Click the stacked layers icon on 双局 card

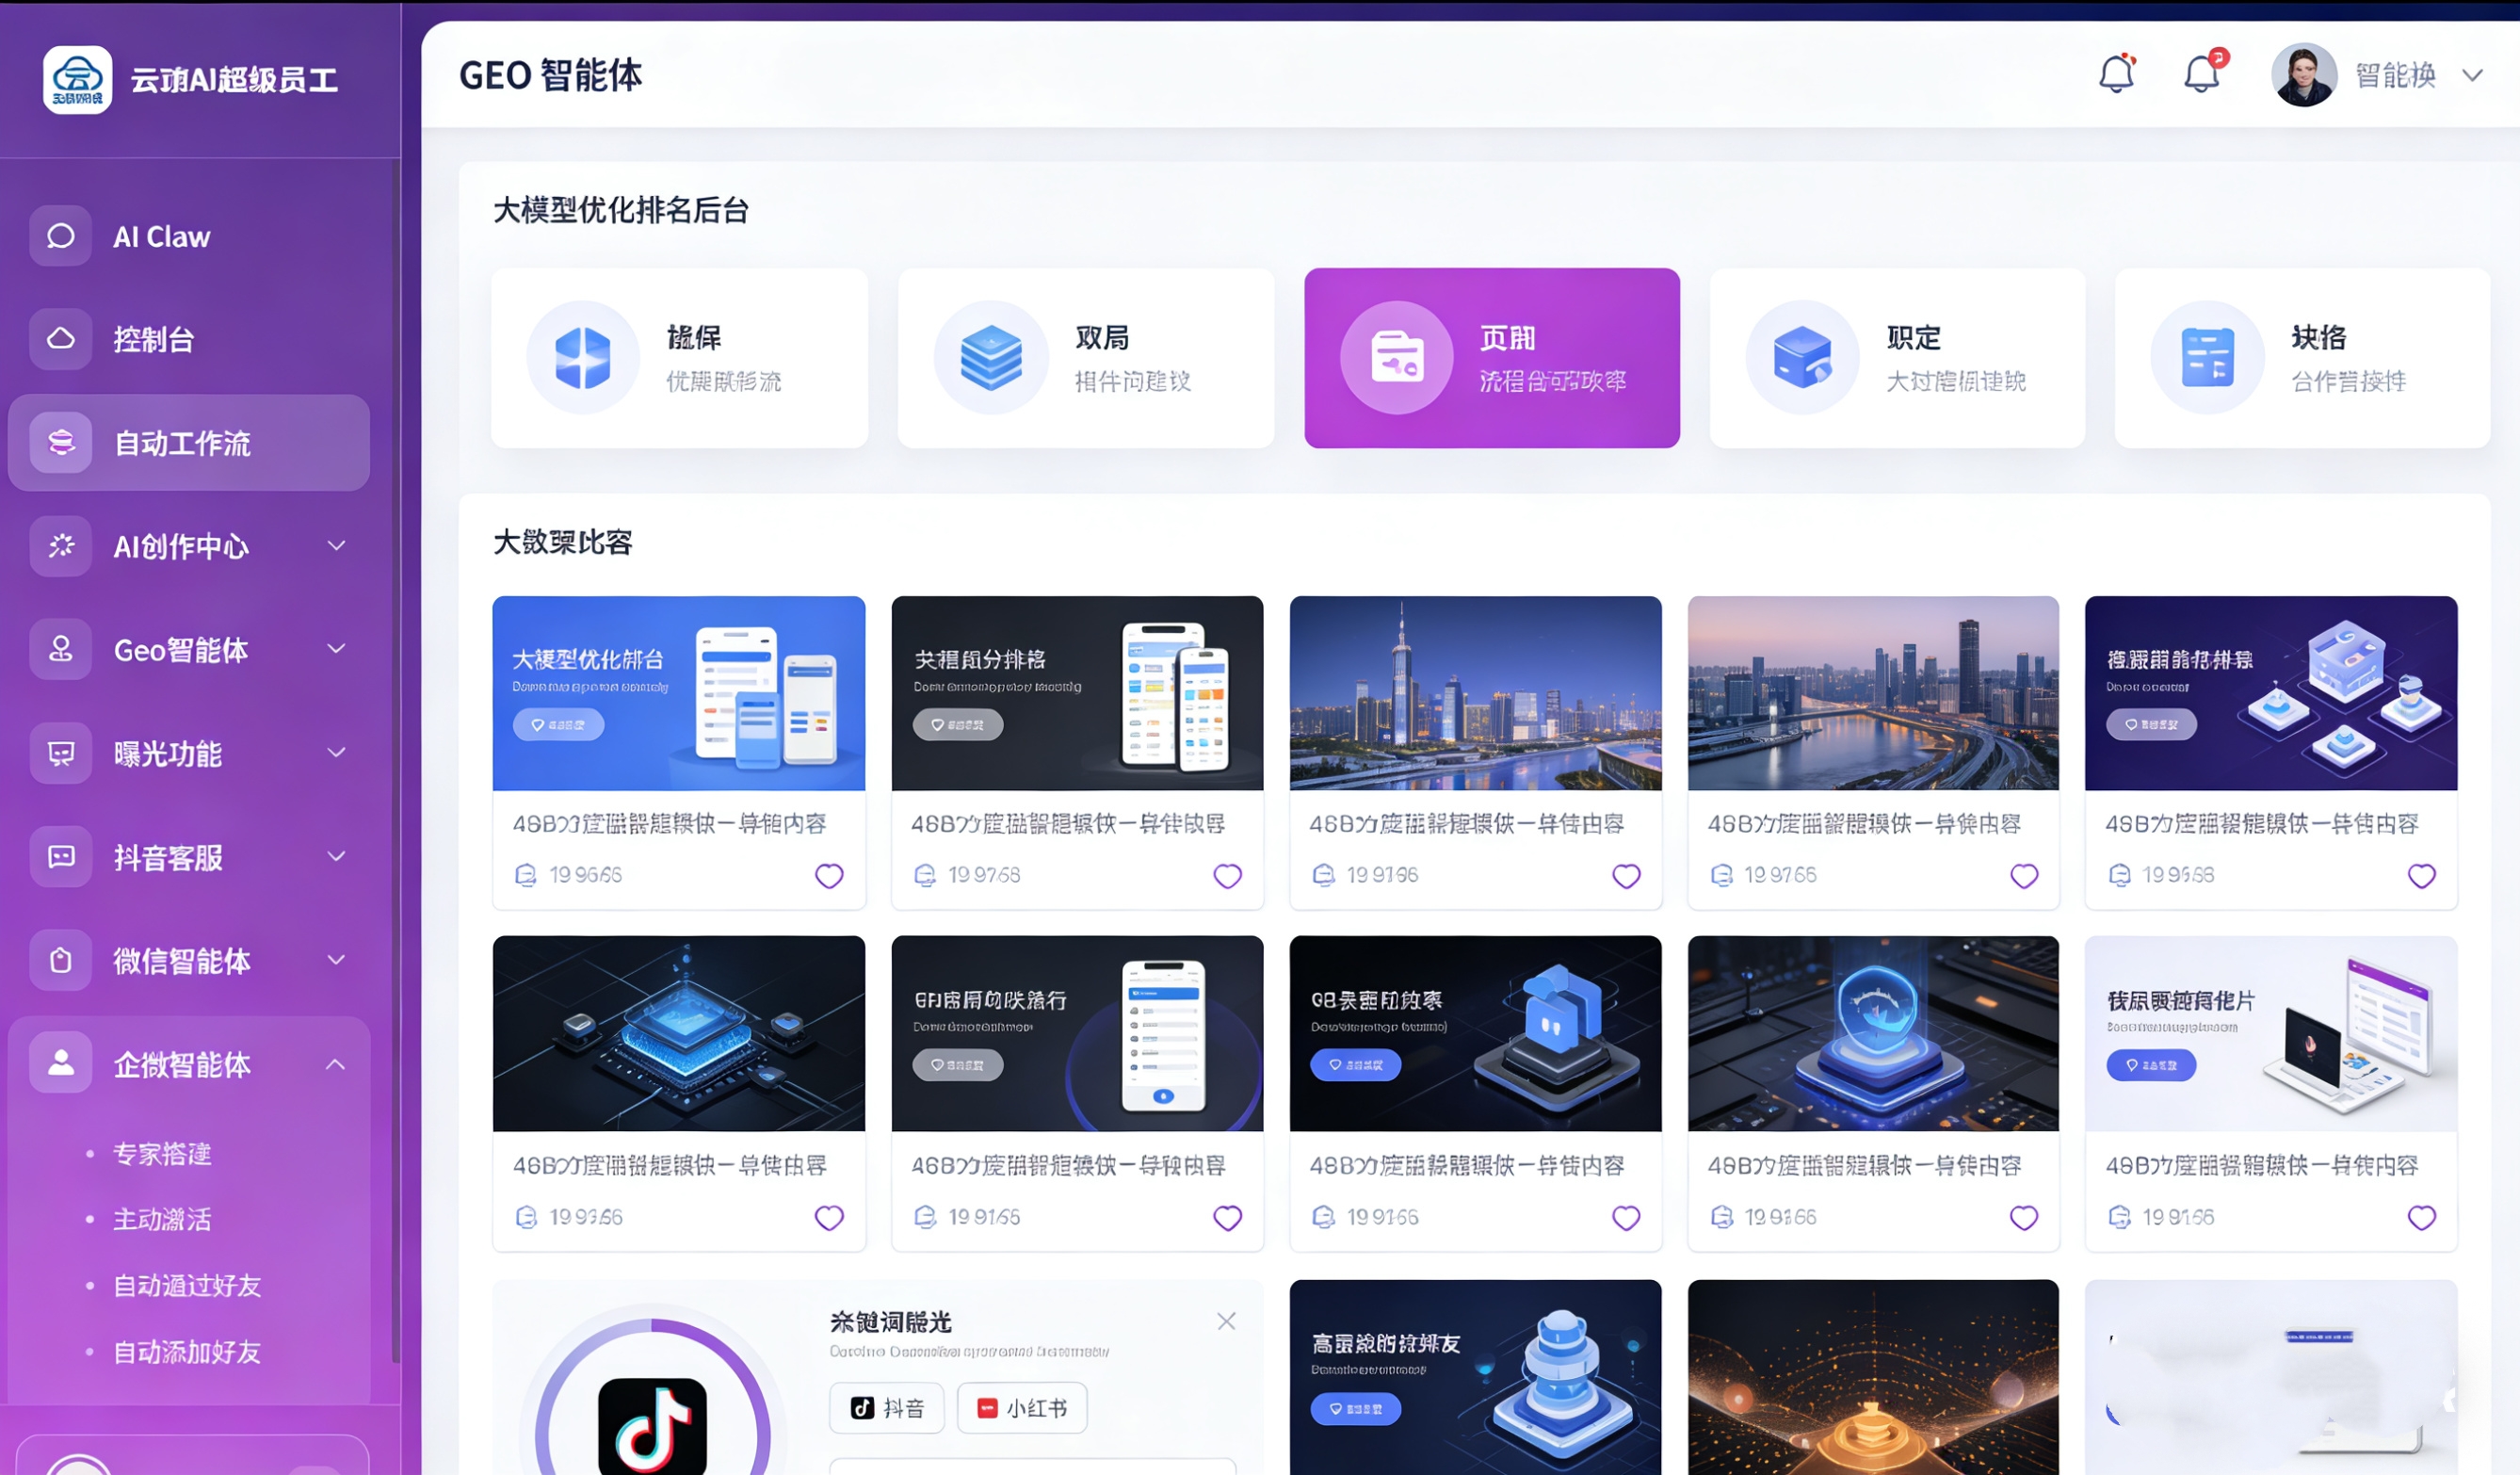click(991, 358)
